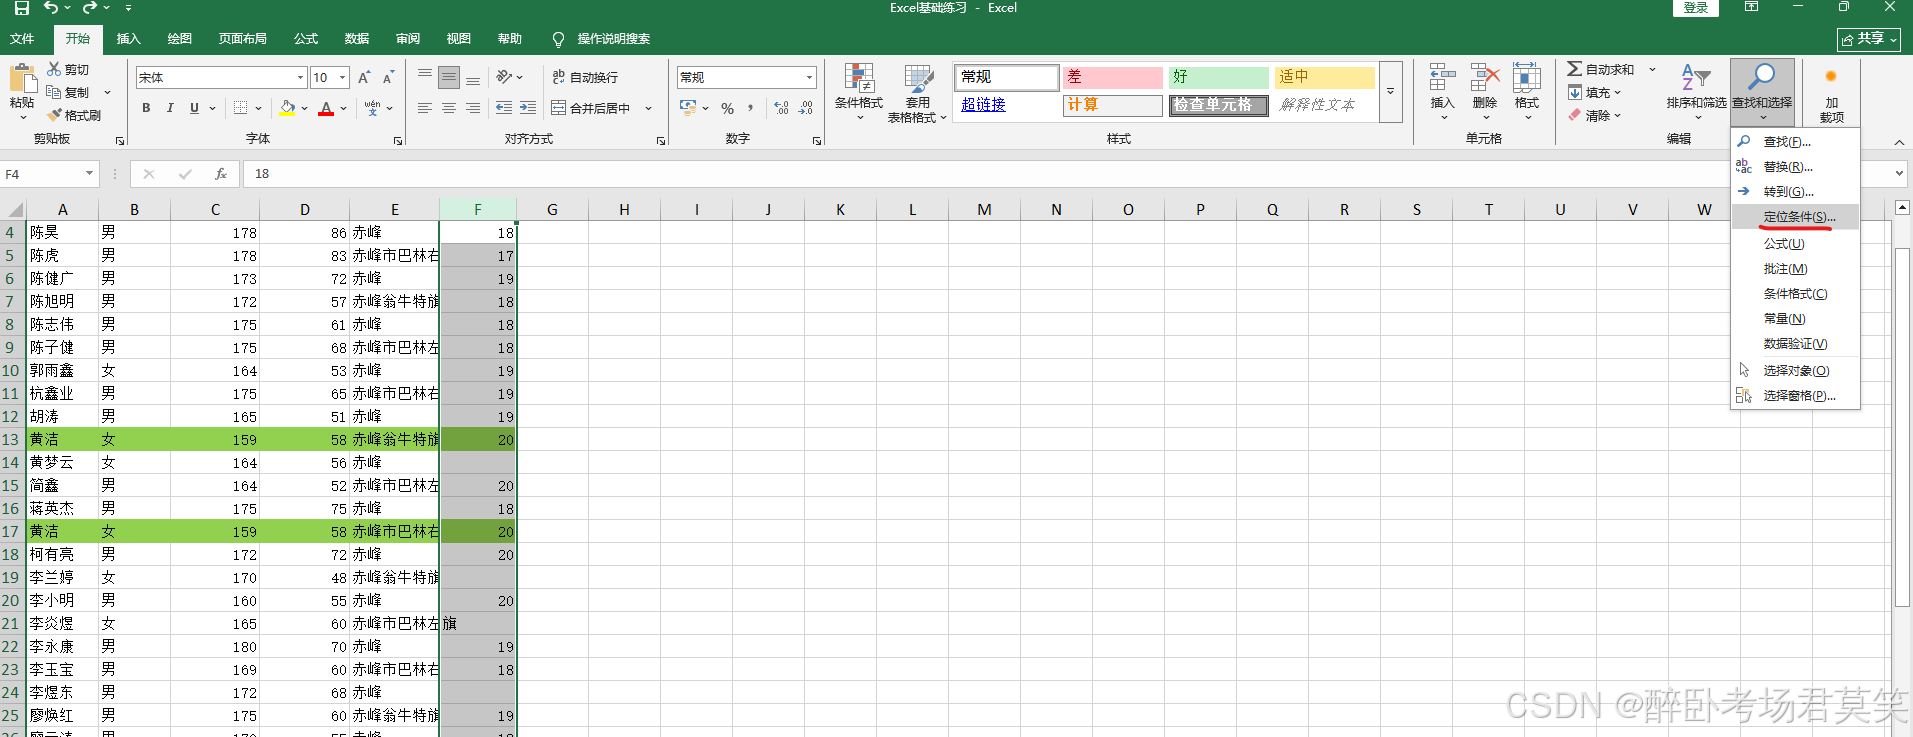The image size is (1913, 737).
Task: Click Merge and Center (合并后居中)
Action: [x=591, y=108]
